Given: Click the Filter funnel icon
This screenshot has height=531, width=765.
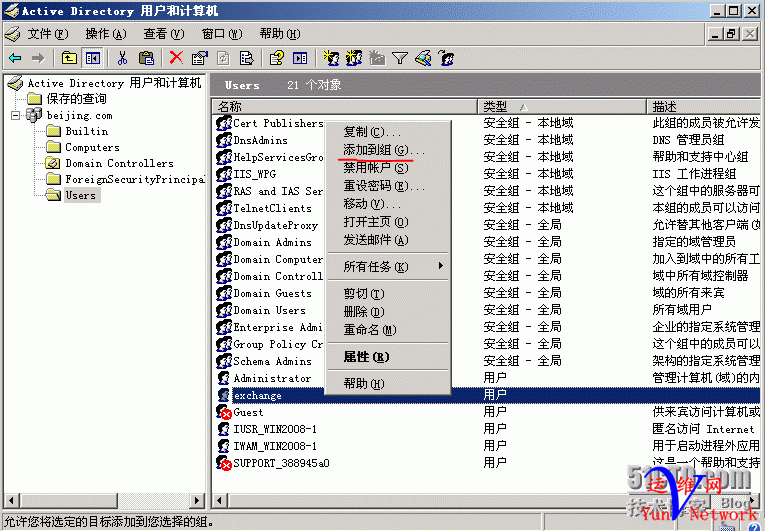Looking at the screenshot, I should 400,59.
